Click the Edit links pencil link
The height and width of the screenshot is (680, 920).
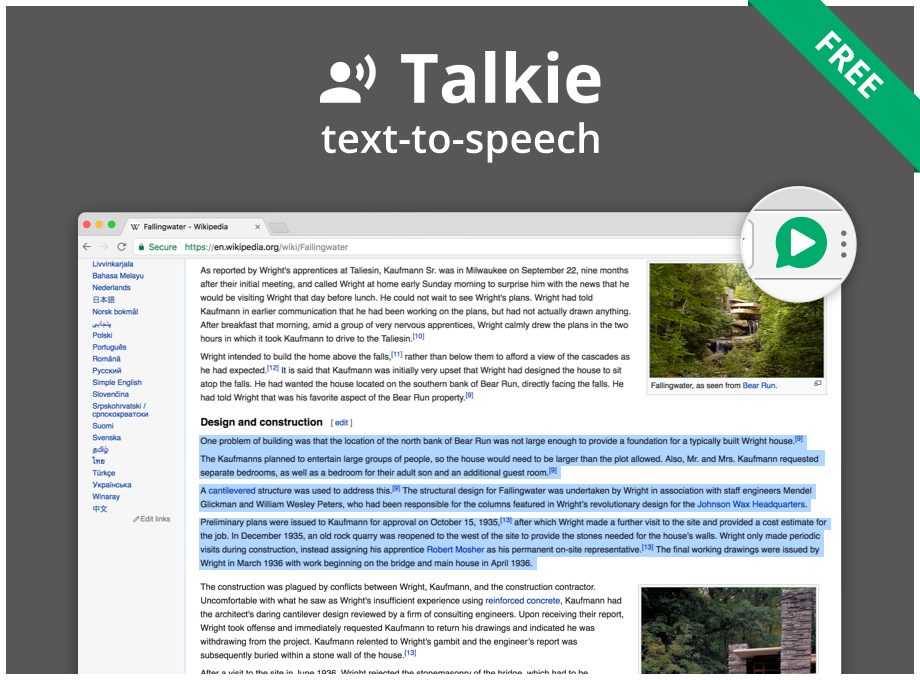(152, 519)
